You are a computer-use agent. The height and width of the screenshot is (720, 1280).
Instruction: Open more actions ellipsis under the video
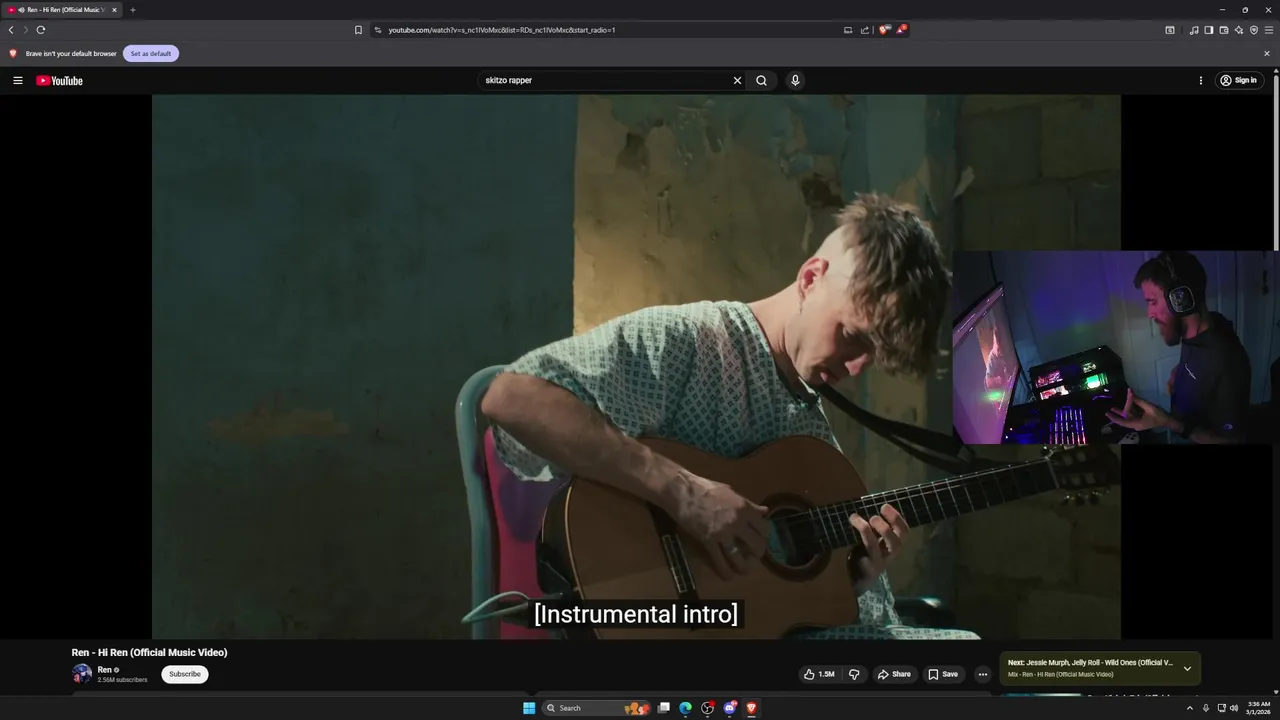click(982, 674)
